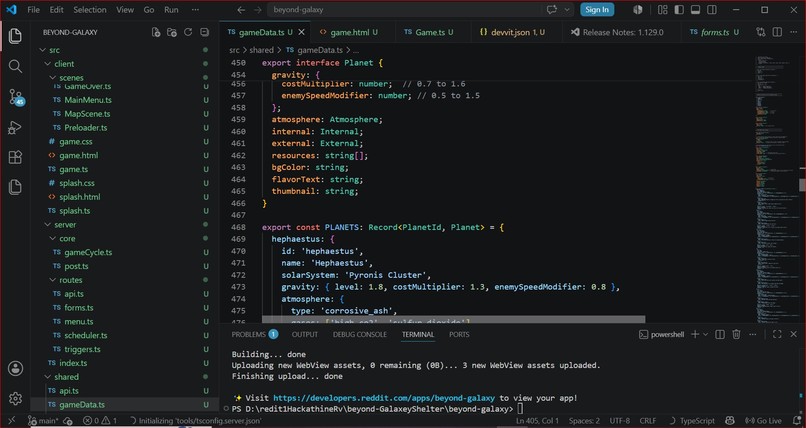806x428 pixels.
Task: Open Compare Changes icon in the editor toolbar
Action: 761,32
